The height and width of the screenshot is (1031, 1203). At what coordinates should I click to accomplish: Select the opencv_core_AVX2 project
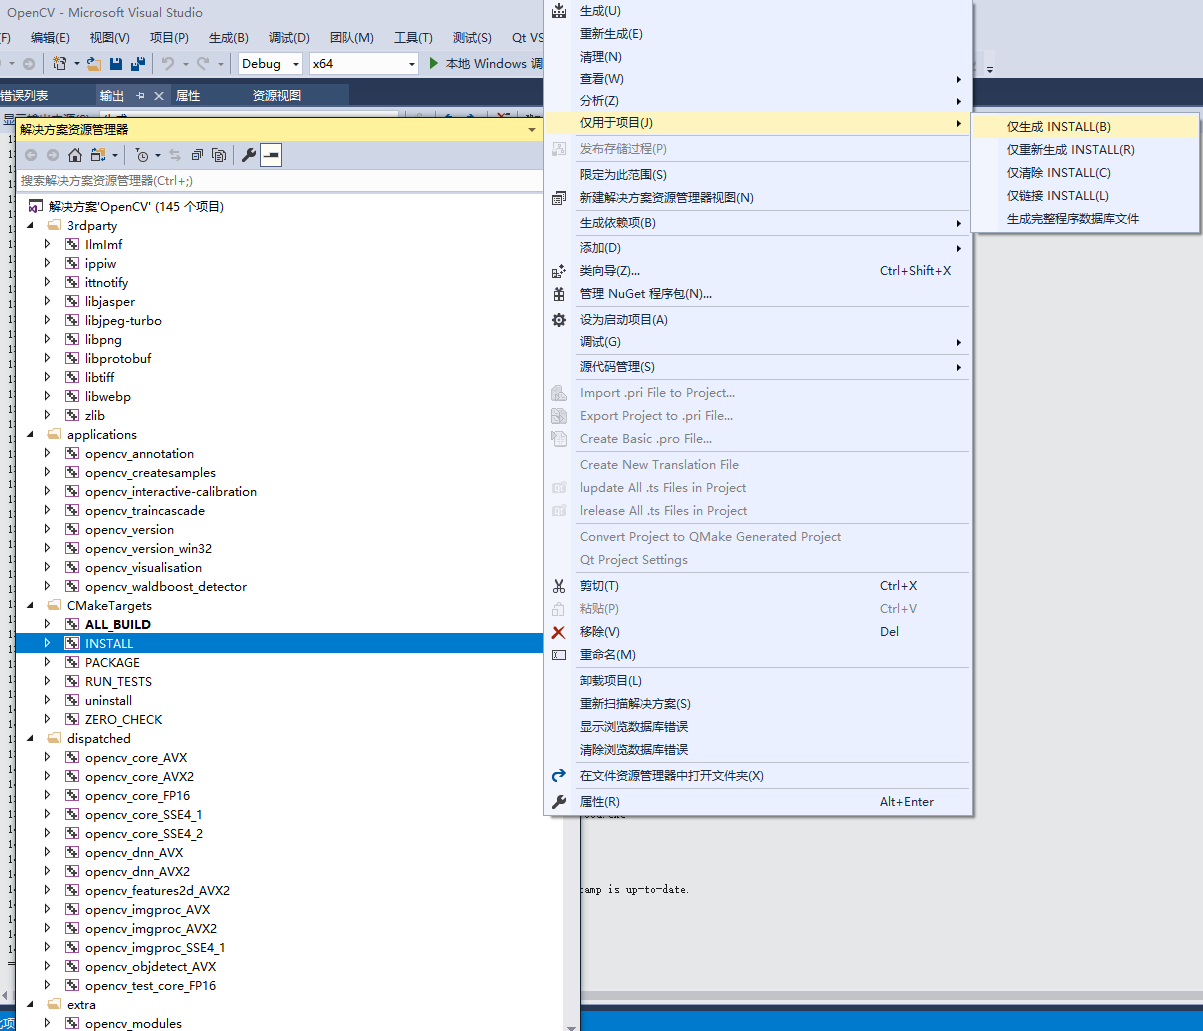[139, 777]
